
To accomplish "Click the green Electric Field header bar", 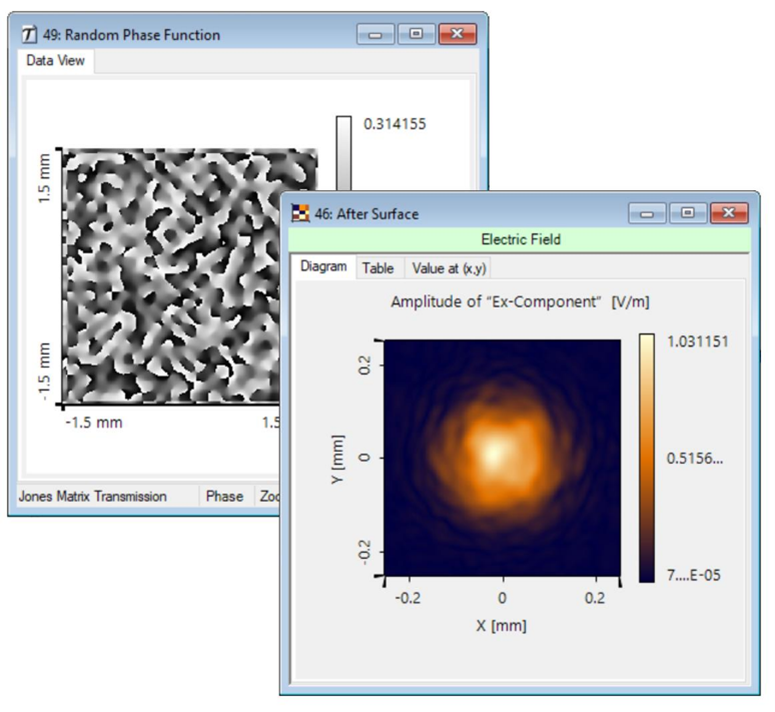I will 520,240.
